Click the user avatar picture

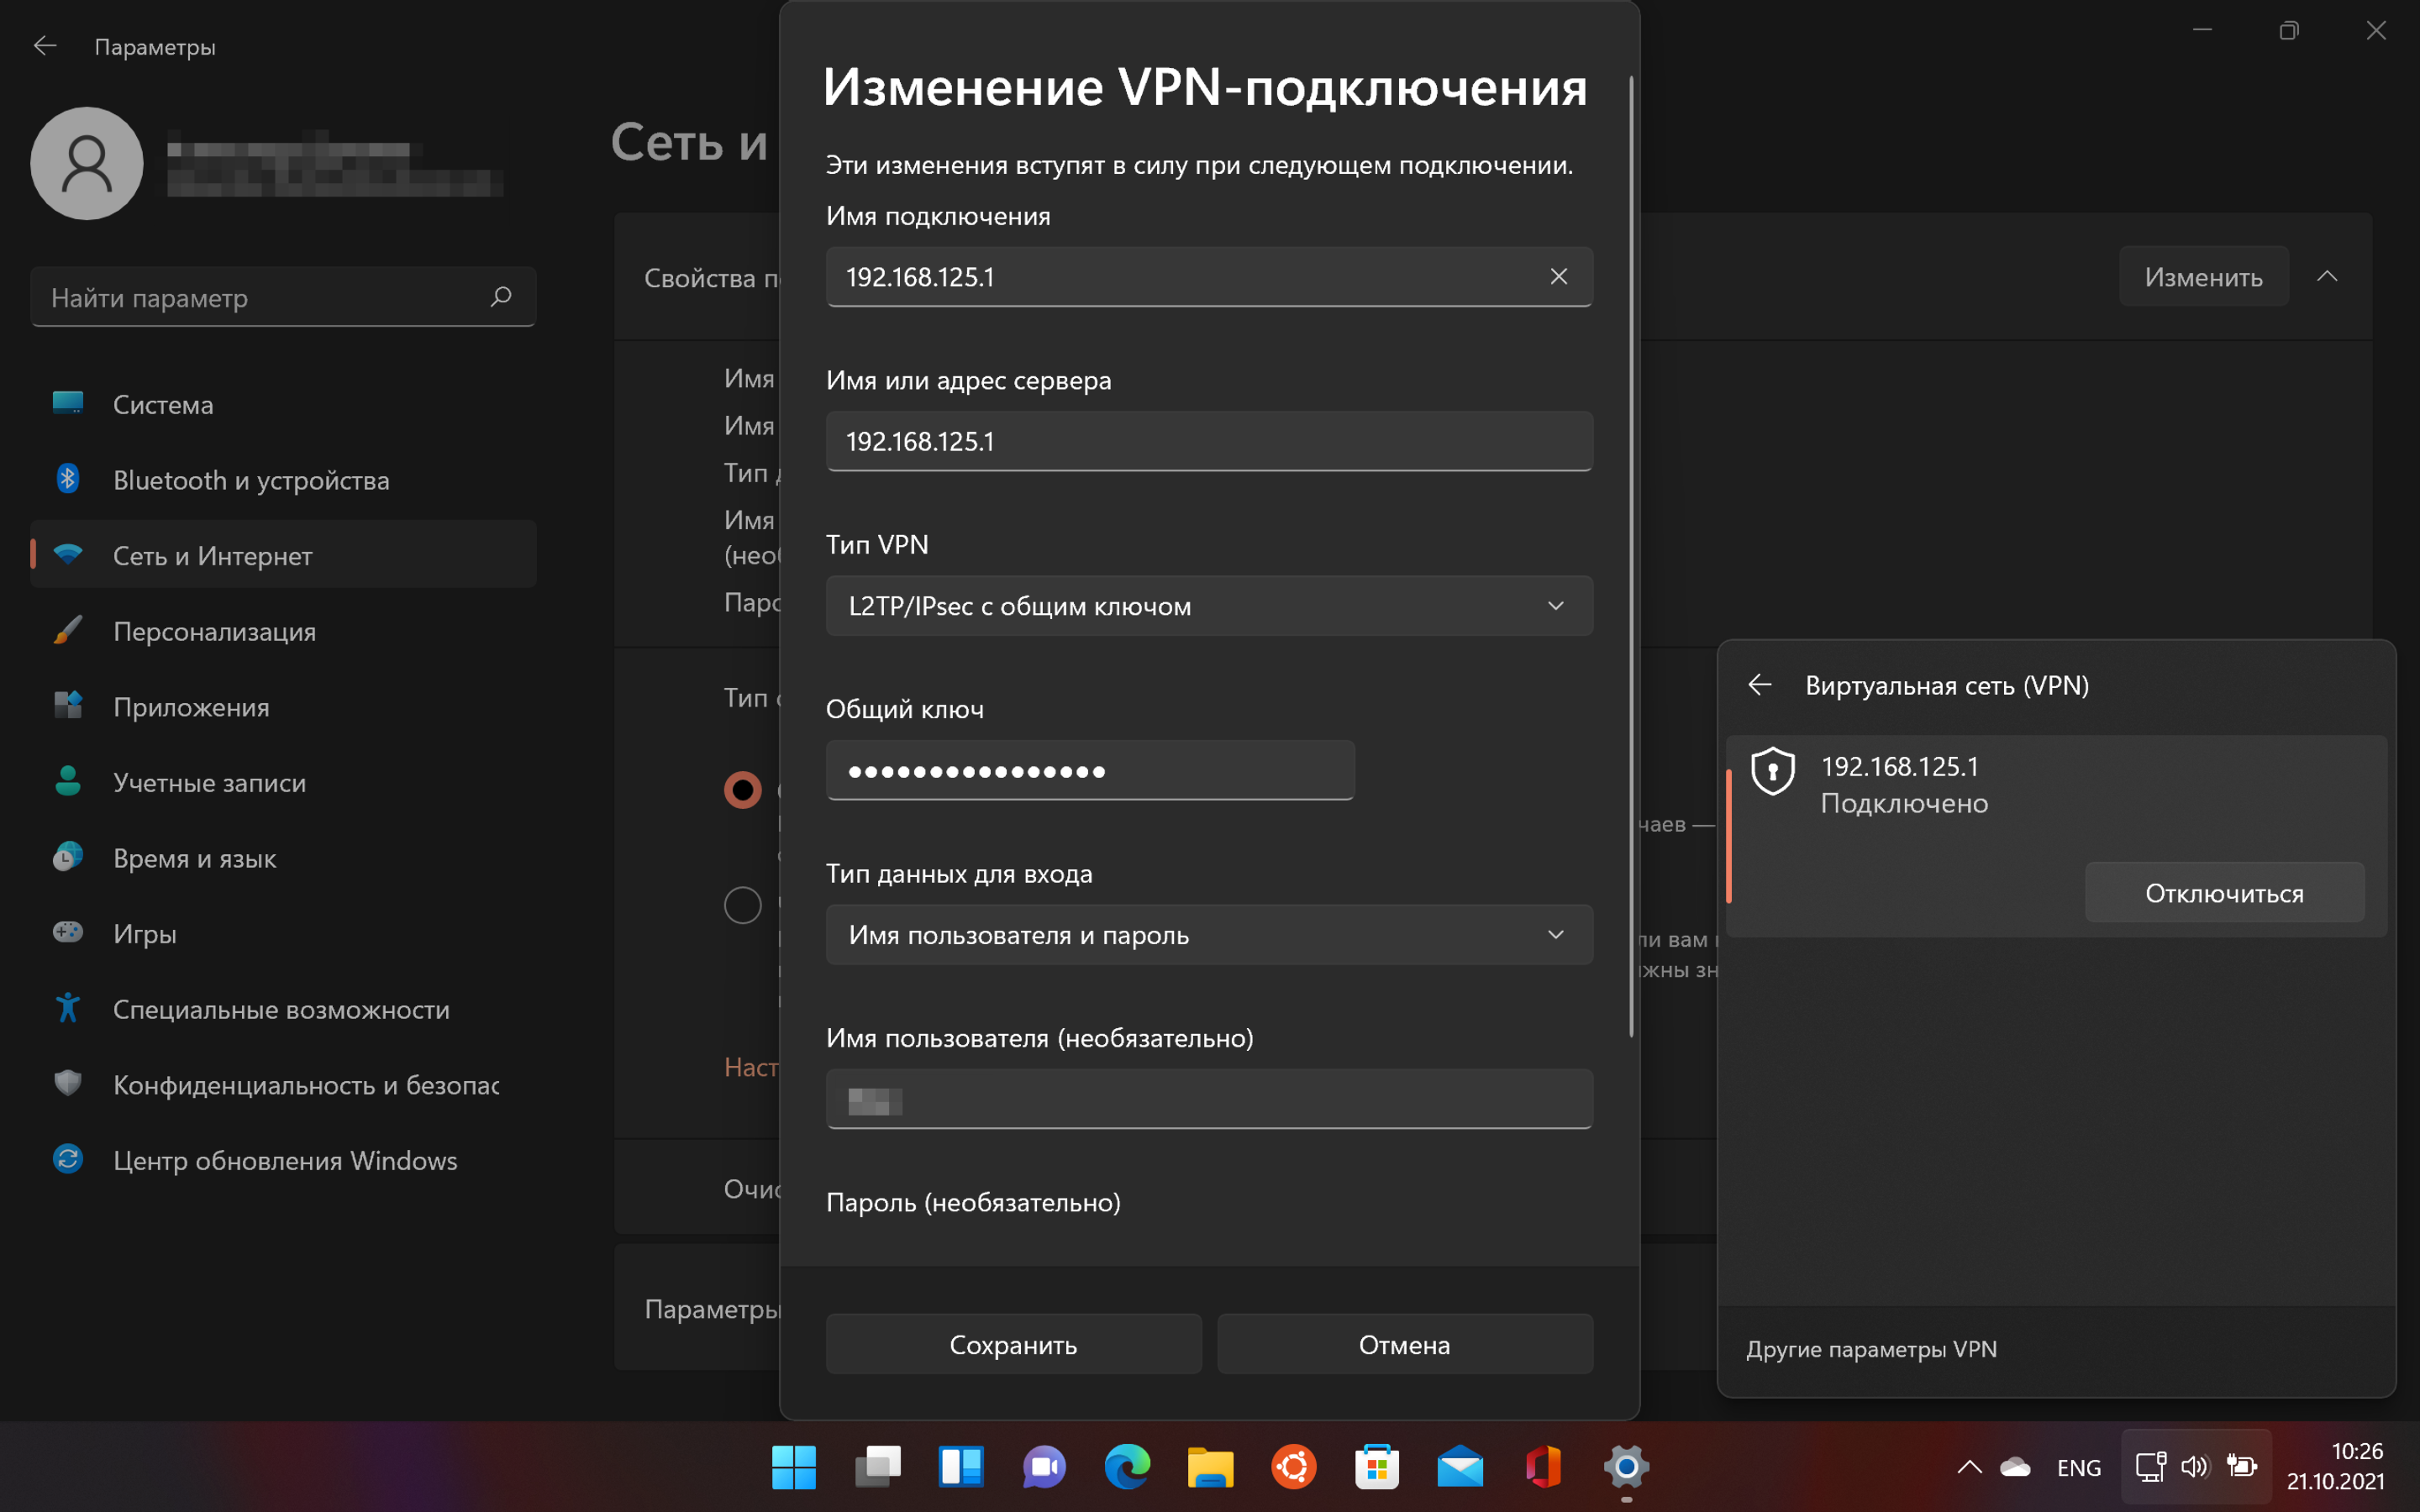click(x=87, y=163)
